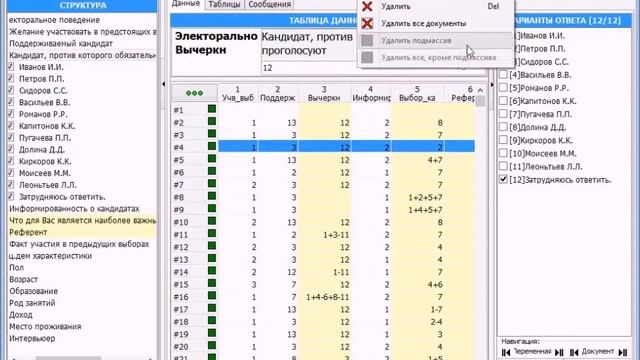The image size is (640, 360).
Task: Click the green square marker in row #2
Action: coord(212,121)
